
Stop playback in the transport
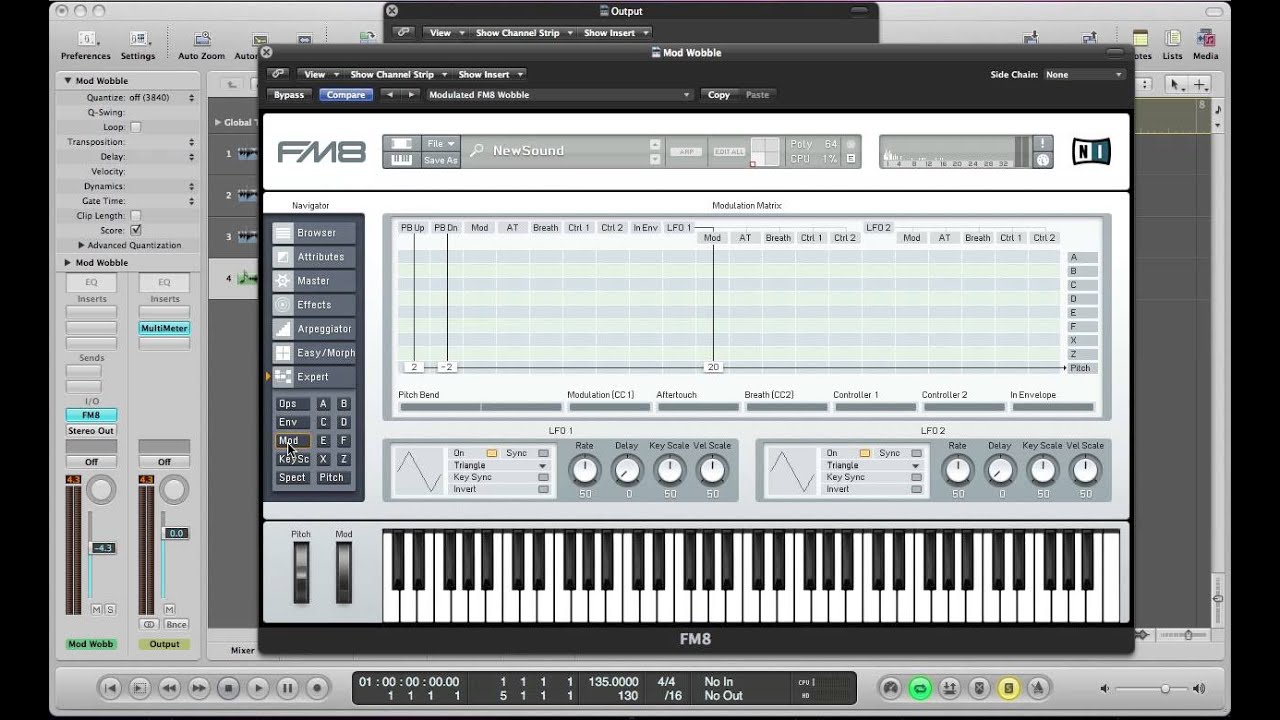click(228, 688)
